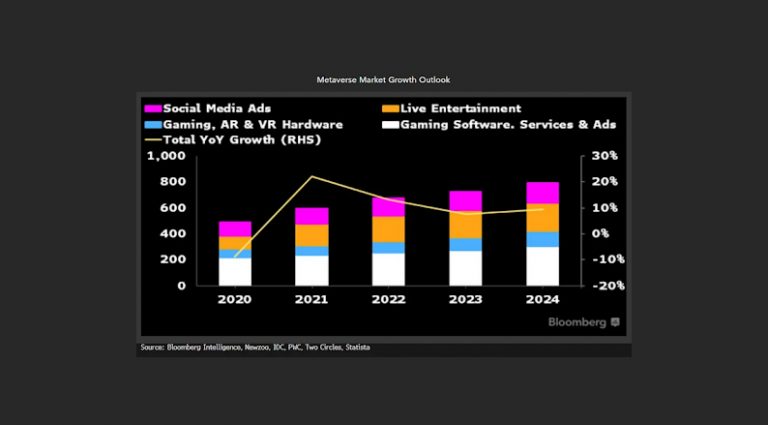Click the magenta segment of the 2024 bar
This screenshot has height=425, width=768.
click(x=543, y=193)
